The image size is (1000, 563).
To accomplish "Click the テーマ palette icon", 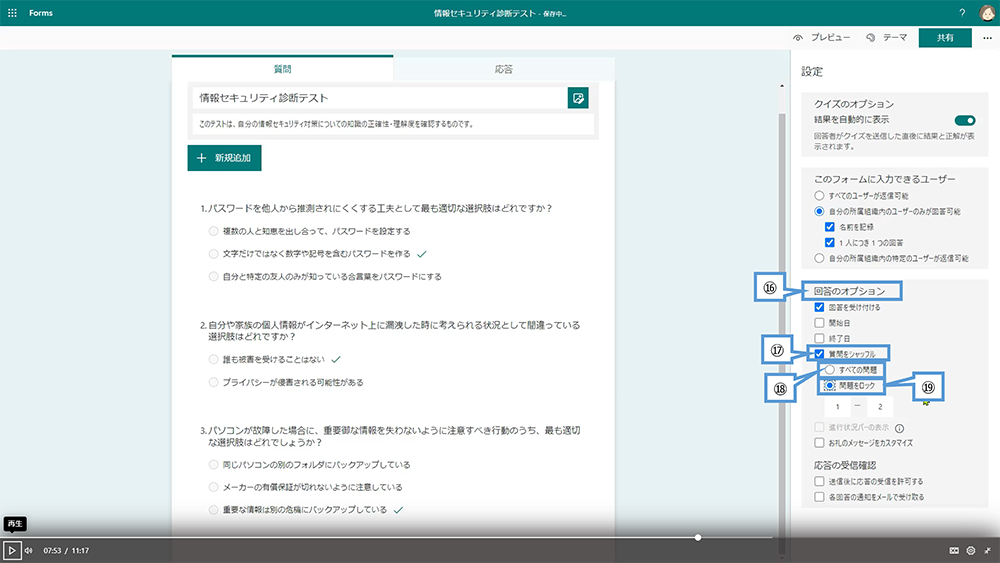I will click(x=871, y=38).
